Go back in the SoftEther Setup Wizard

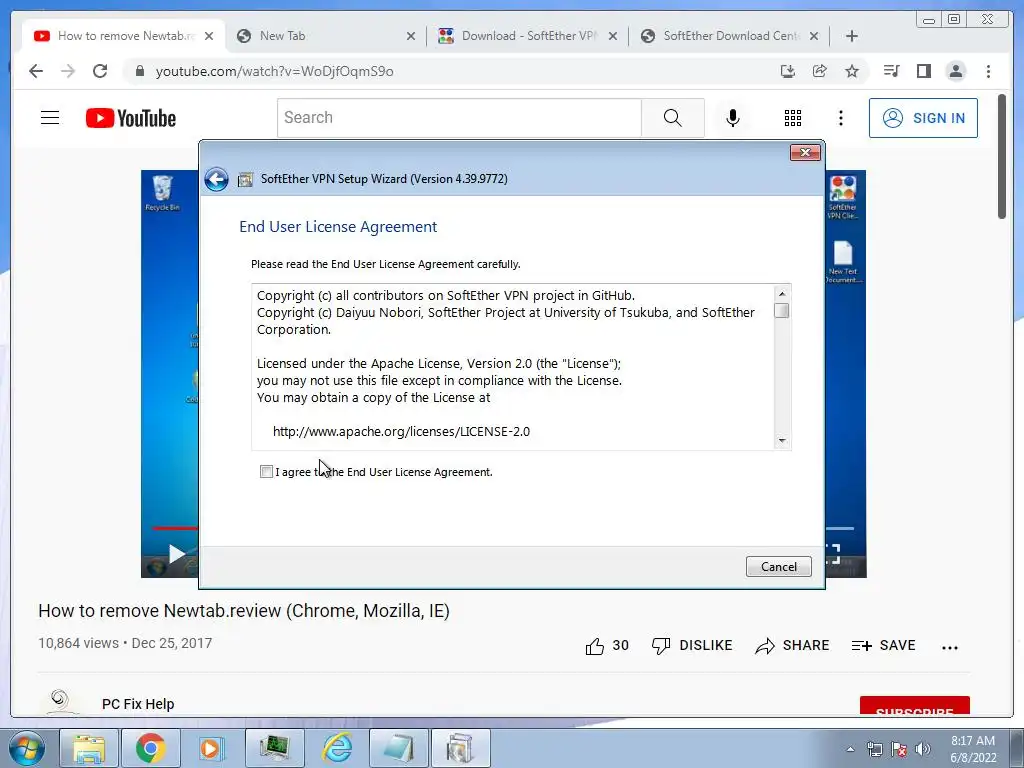coord(216,179)
